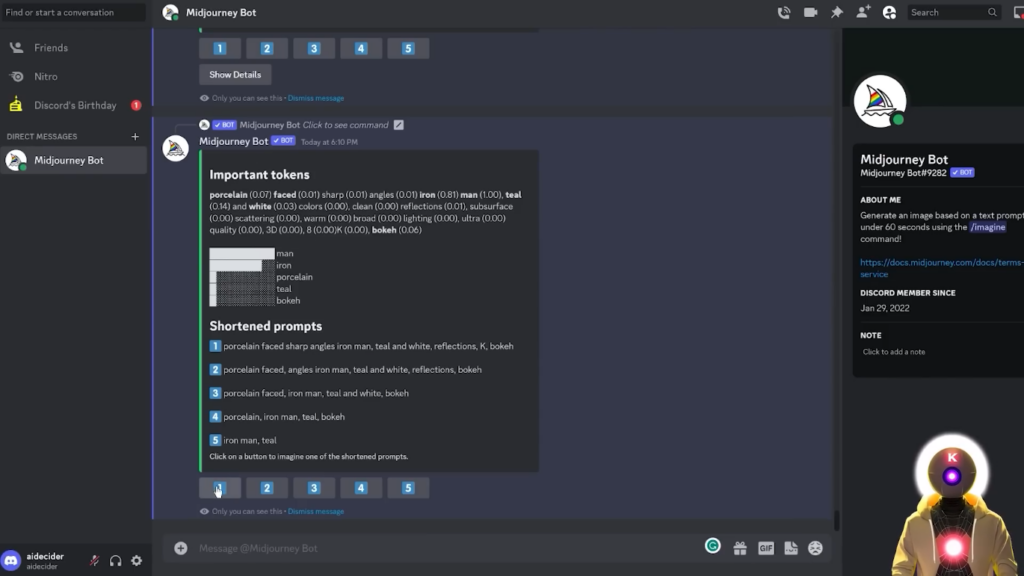
Task: Dismiss the upper ephemeral message
Action: [316, 98]
